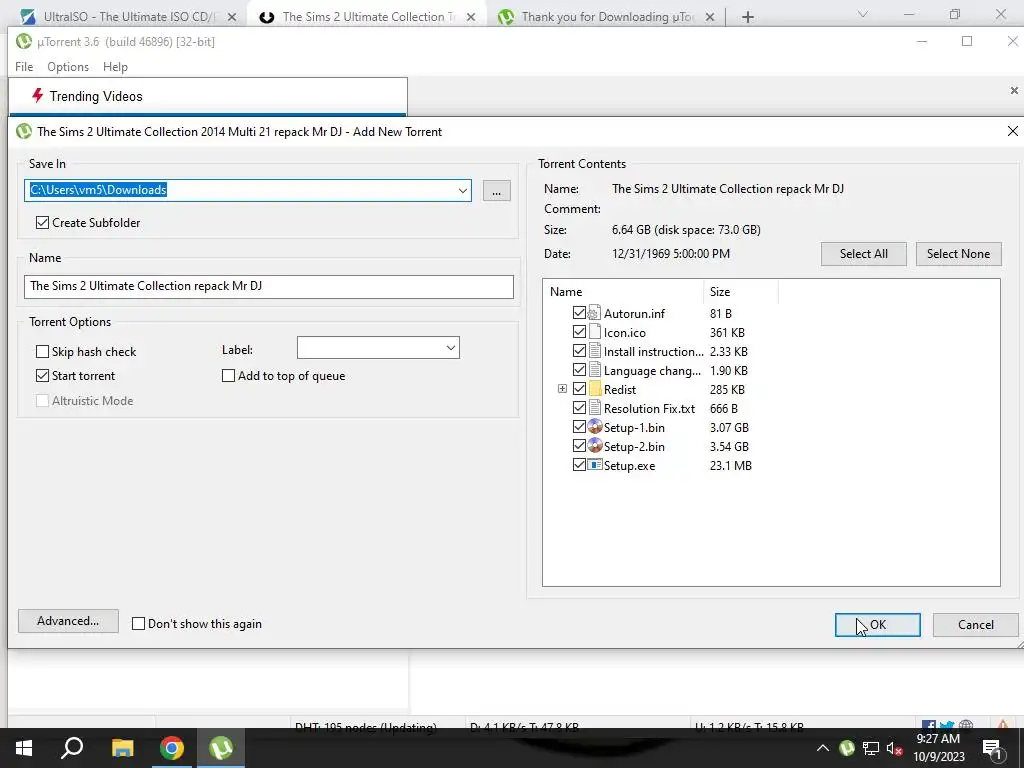Screen dimensions: 1024x768
Task: Open the Options menu
Action: pyautogui.click(x=68, y=67)
